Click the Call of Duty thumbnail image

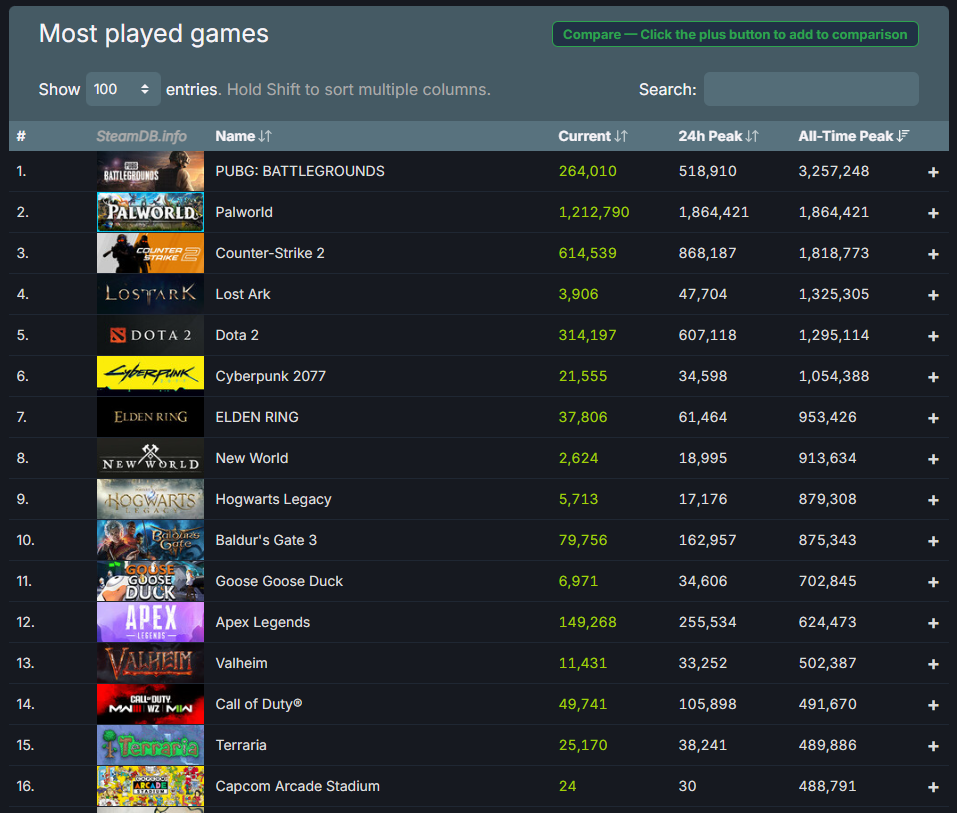(x=150, y=704)
